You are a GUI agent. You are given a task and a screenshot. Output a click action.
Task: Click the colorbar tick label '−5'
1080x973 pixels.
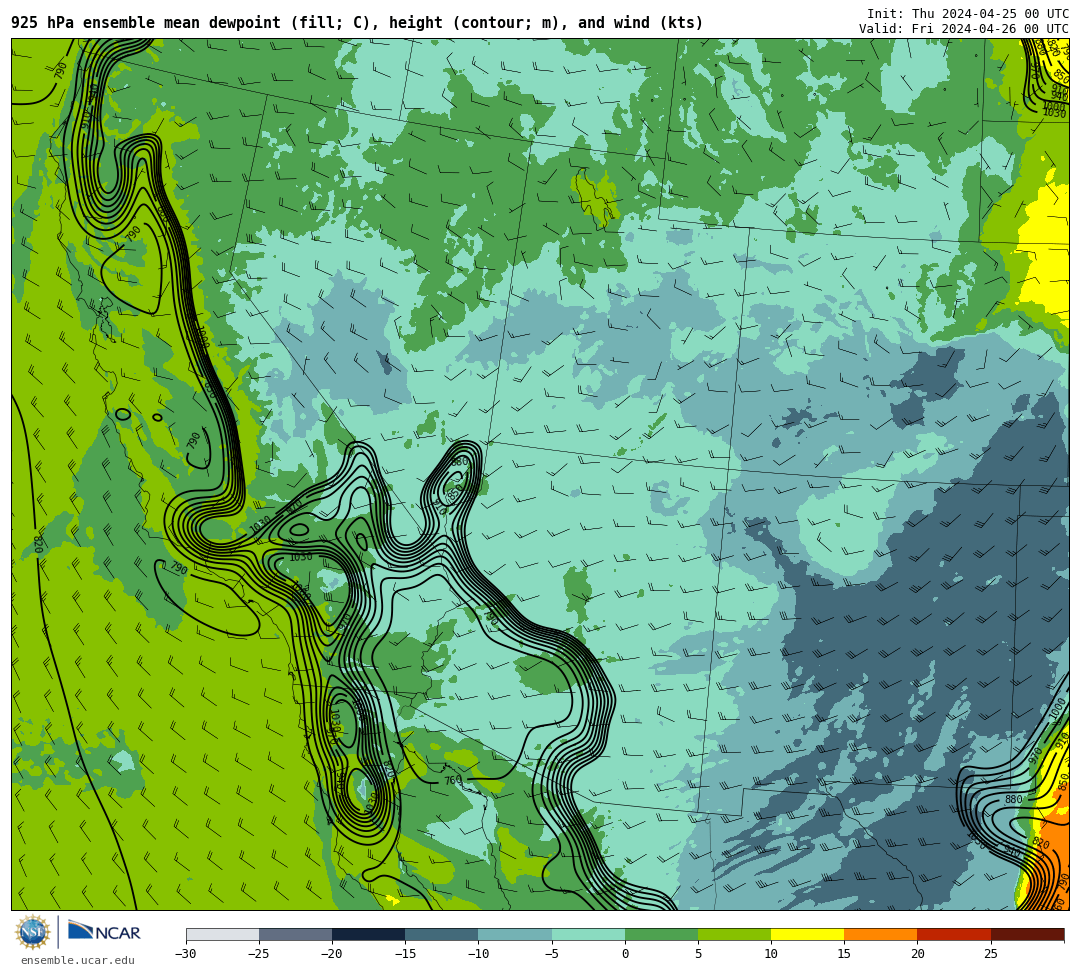click(x=552, y=954)
